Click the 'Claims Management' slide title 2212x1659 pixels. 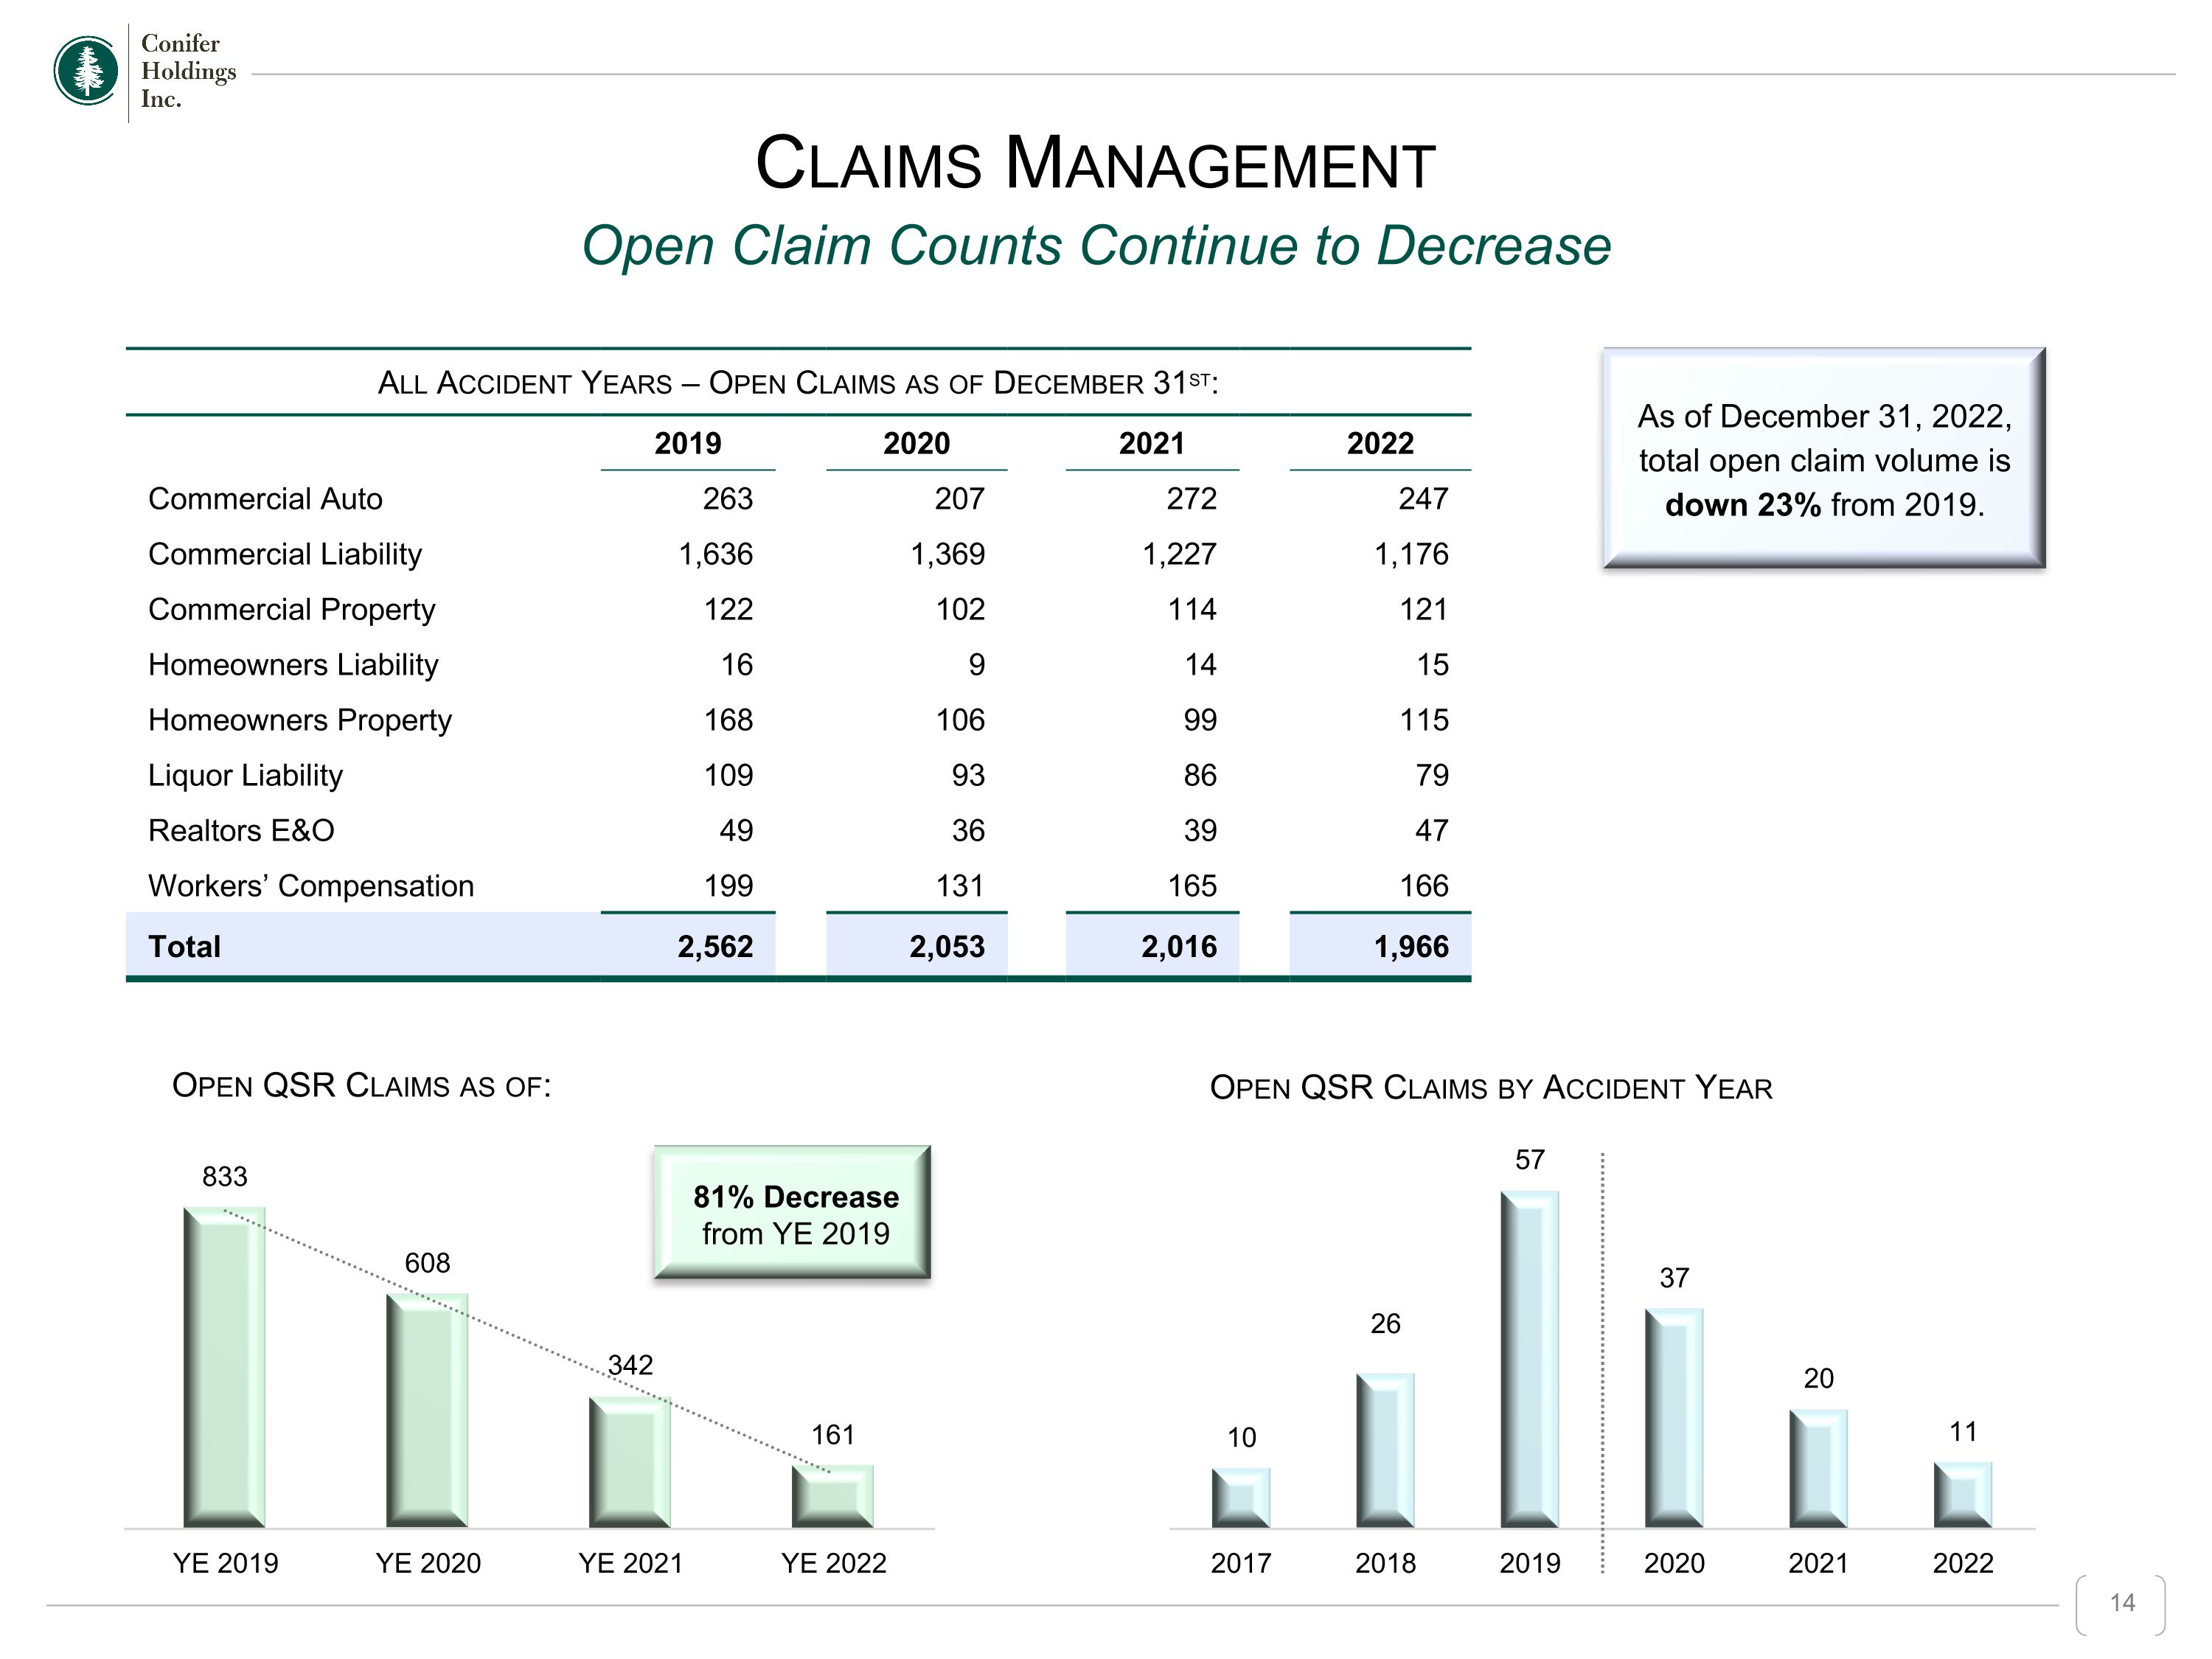(1095, 163)
